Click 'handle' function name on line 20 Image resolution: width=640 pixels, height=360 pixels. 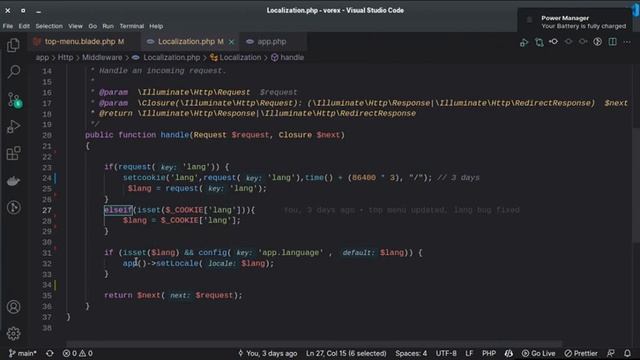174,135
